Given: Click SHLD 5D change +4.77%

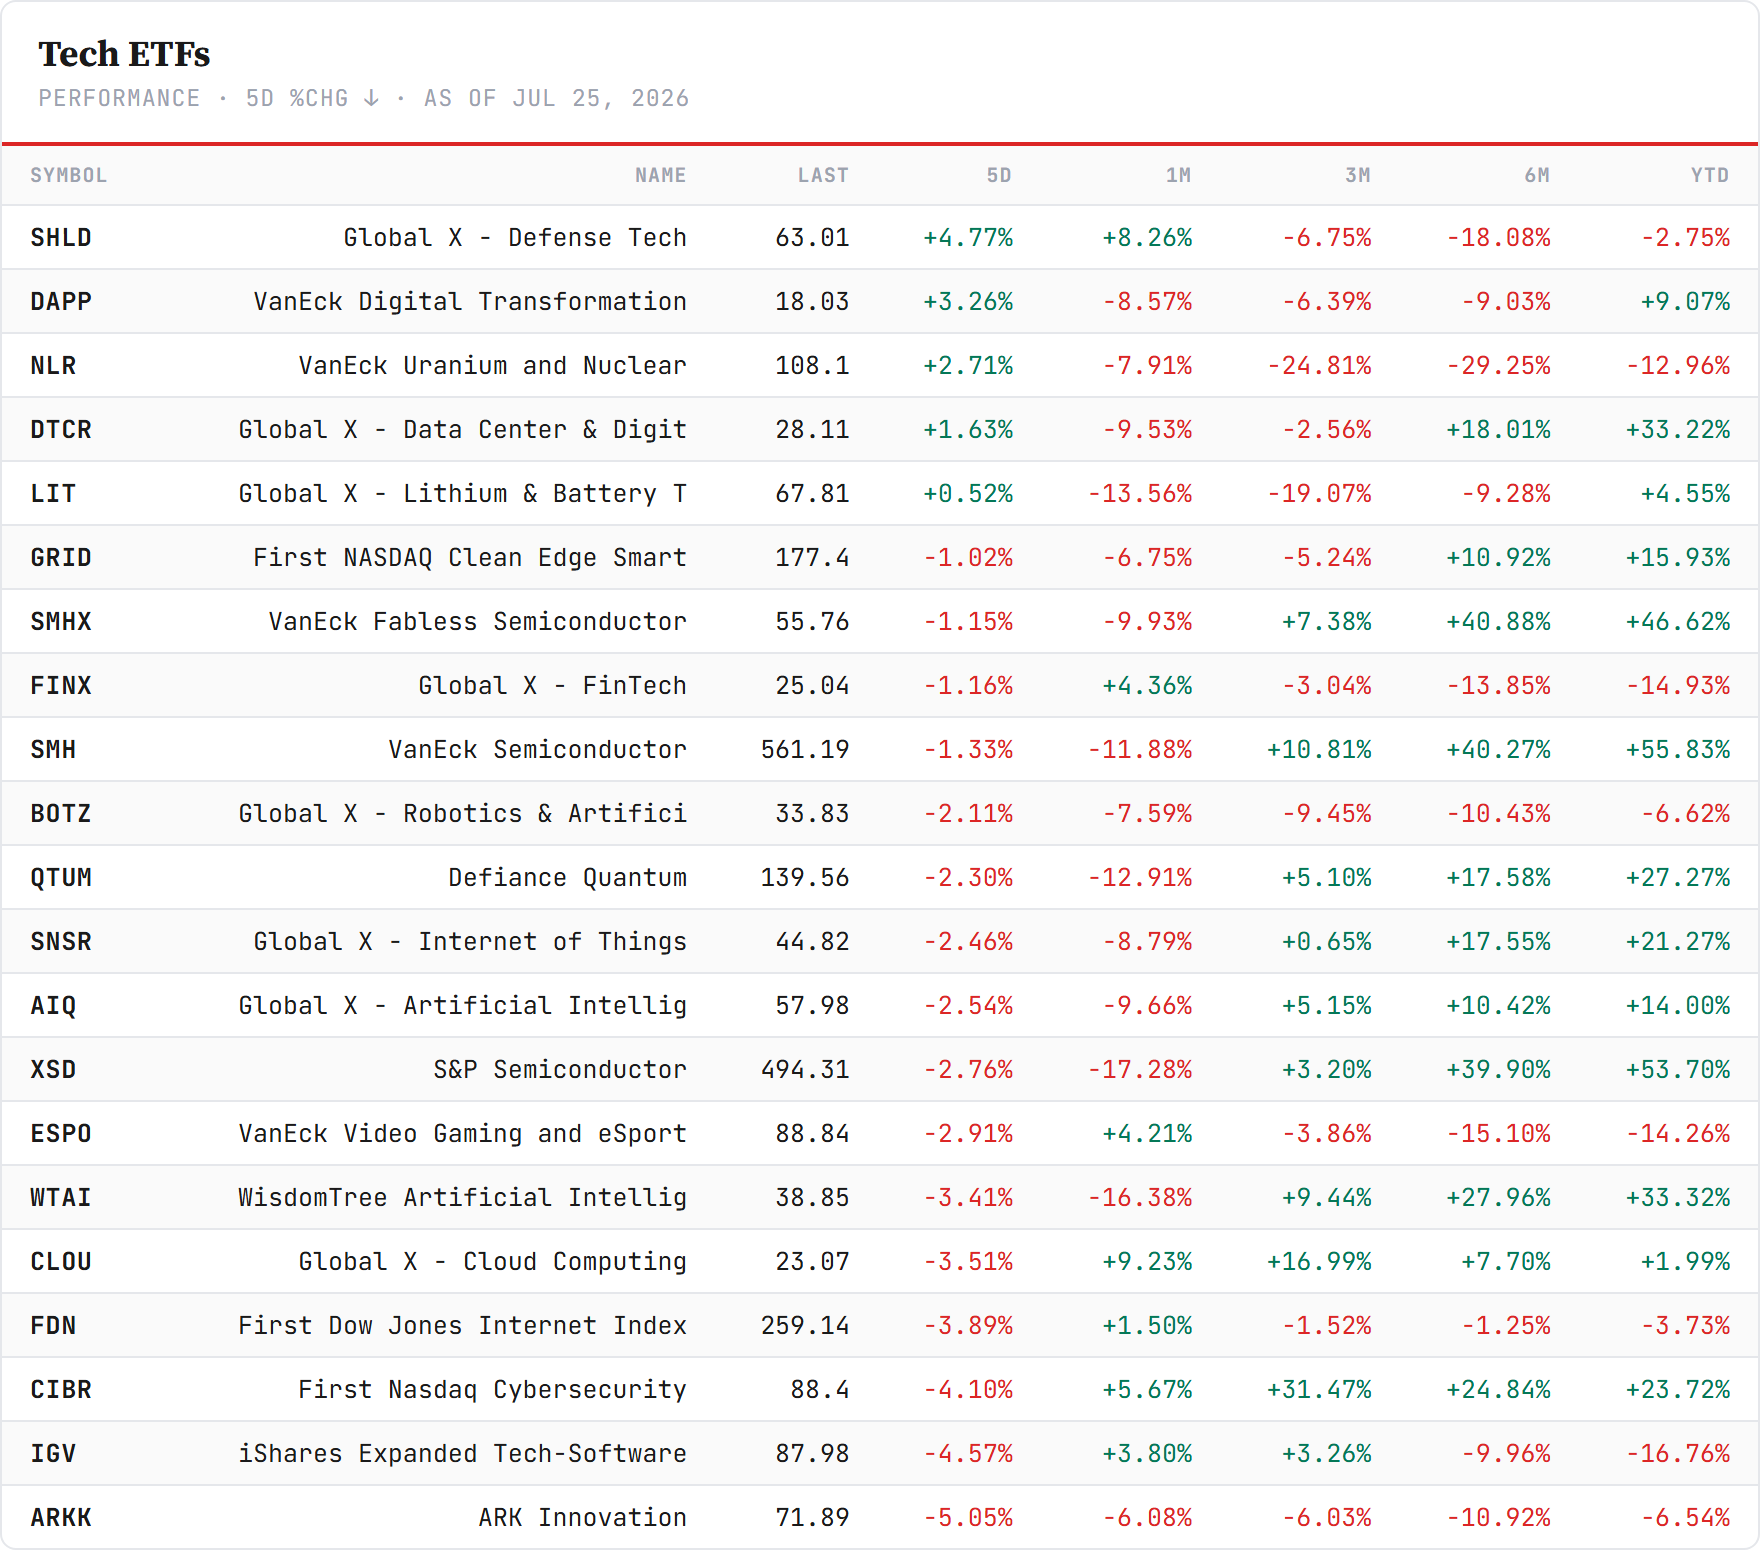Looking at the screenshot, I should [x=968, y=238].
